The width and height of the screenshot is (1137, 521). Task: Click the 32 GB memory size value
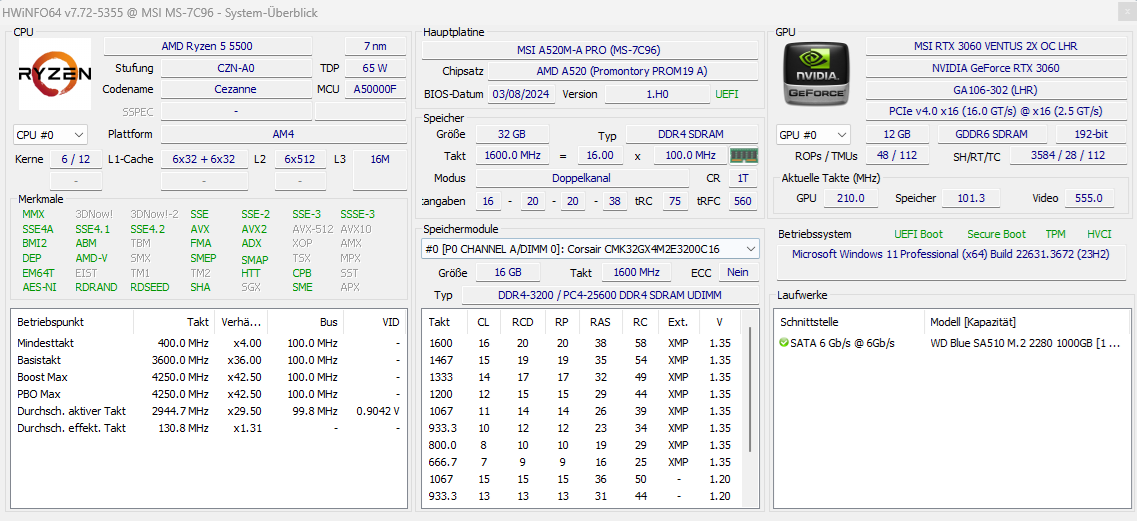[x=512, y=134]
